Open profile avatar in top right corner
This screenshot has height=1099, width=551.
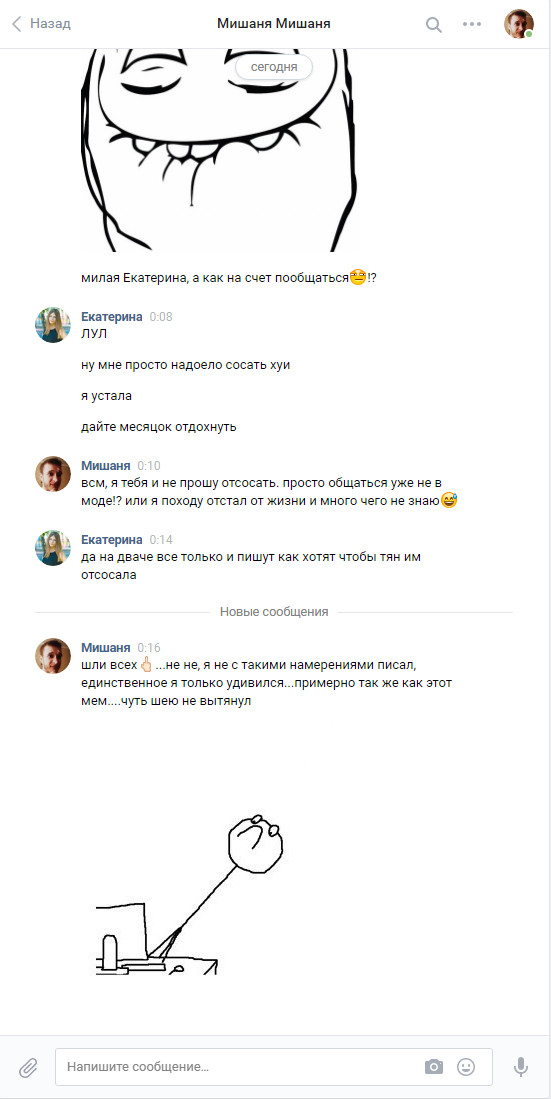(x=519, y=24)
